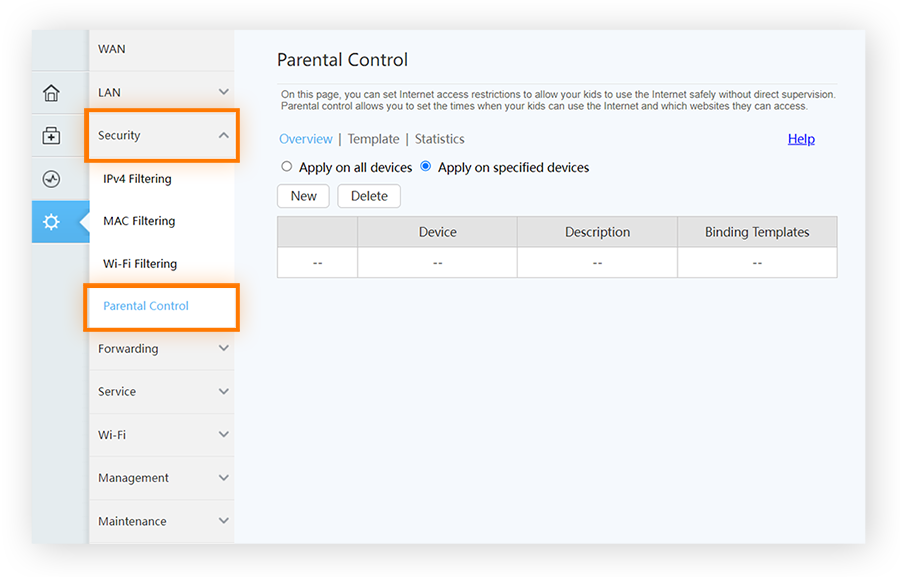Select 'Apply on all devices' radio button
The image size is (900, 577).
click(x=287, y=167)
